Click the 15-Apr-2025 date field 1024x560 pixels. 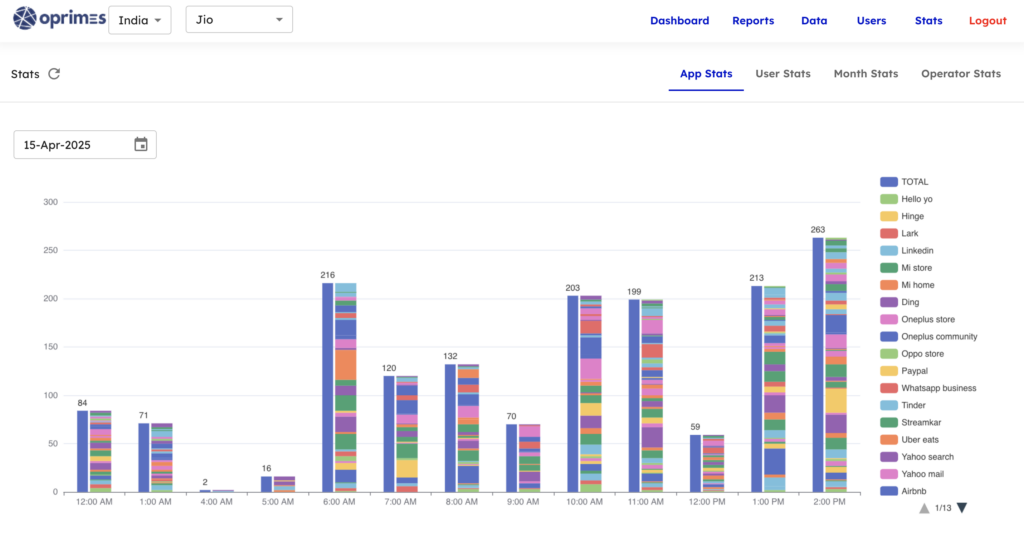(85, 144)
